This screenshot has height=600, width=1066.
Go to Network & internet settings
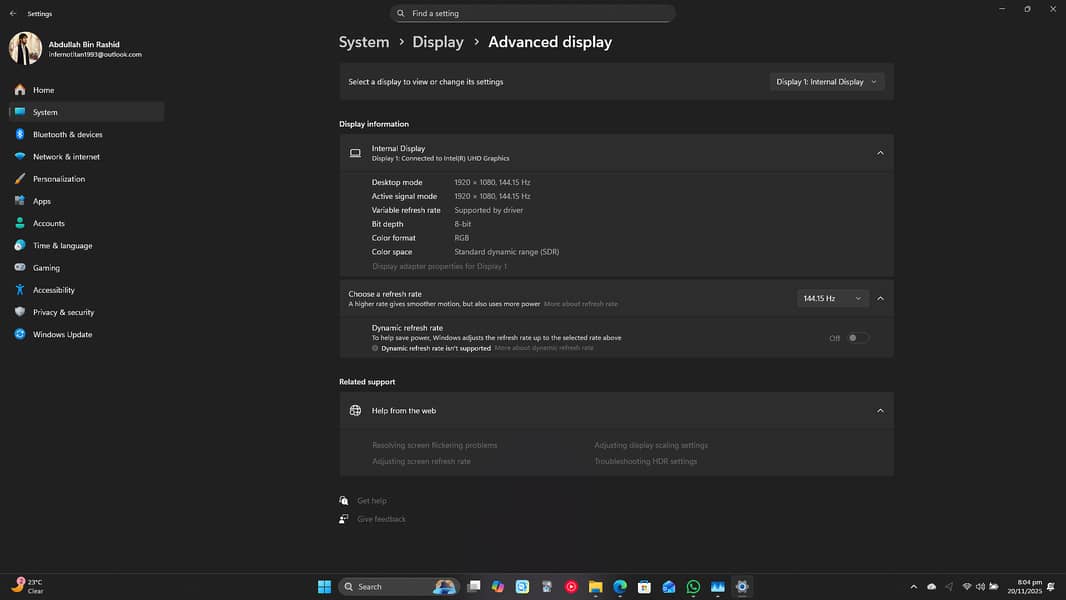[66, 157]
